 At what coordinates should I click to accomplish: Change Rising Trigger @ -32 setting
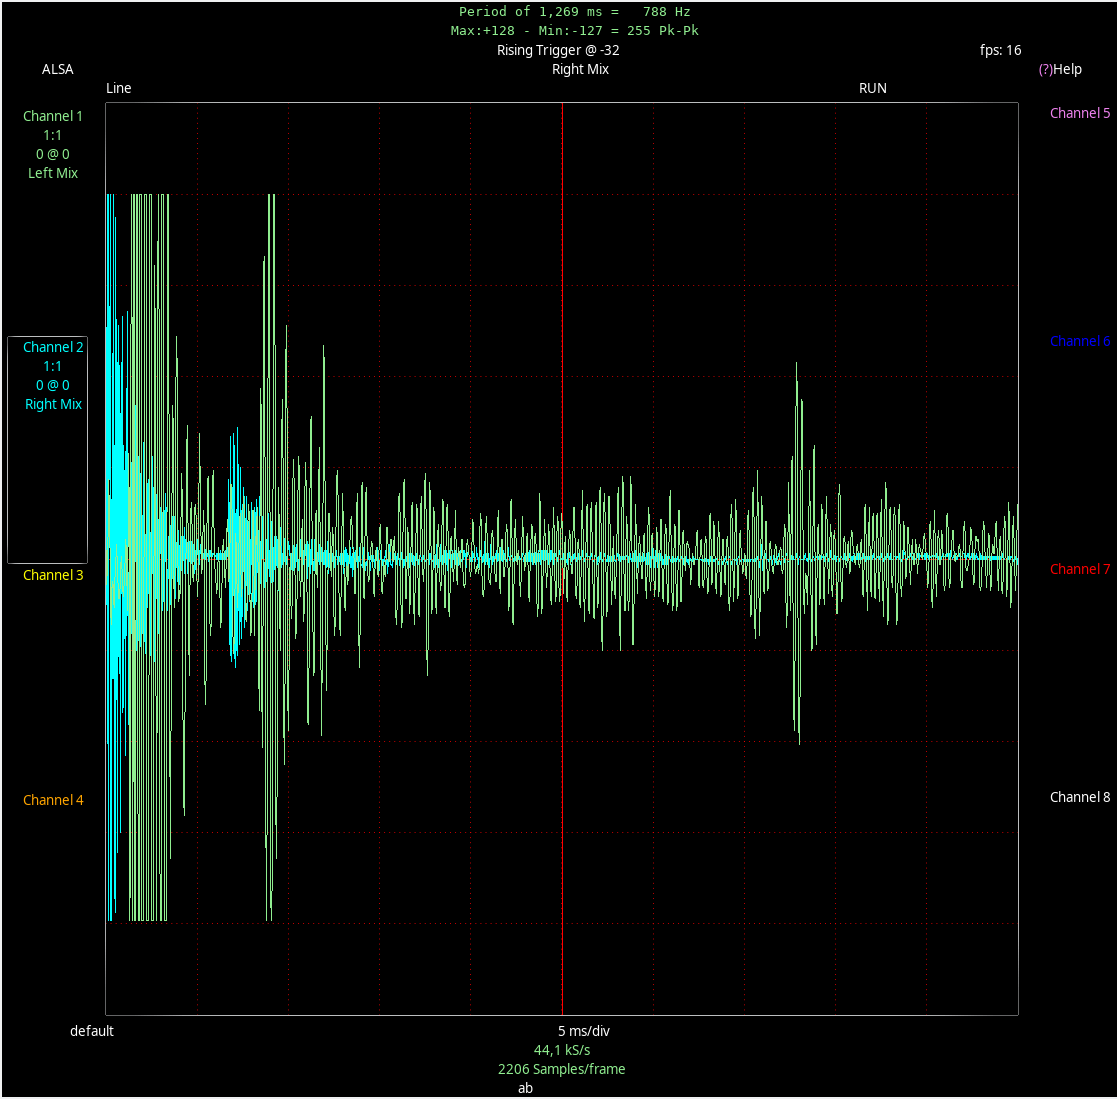558,51
